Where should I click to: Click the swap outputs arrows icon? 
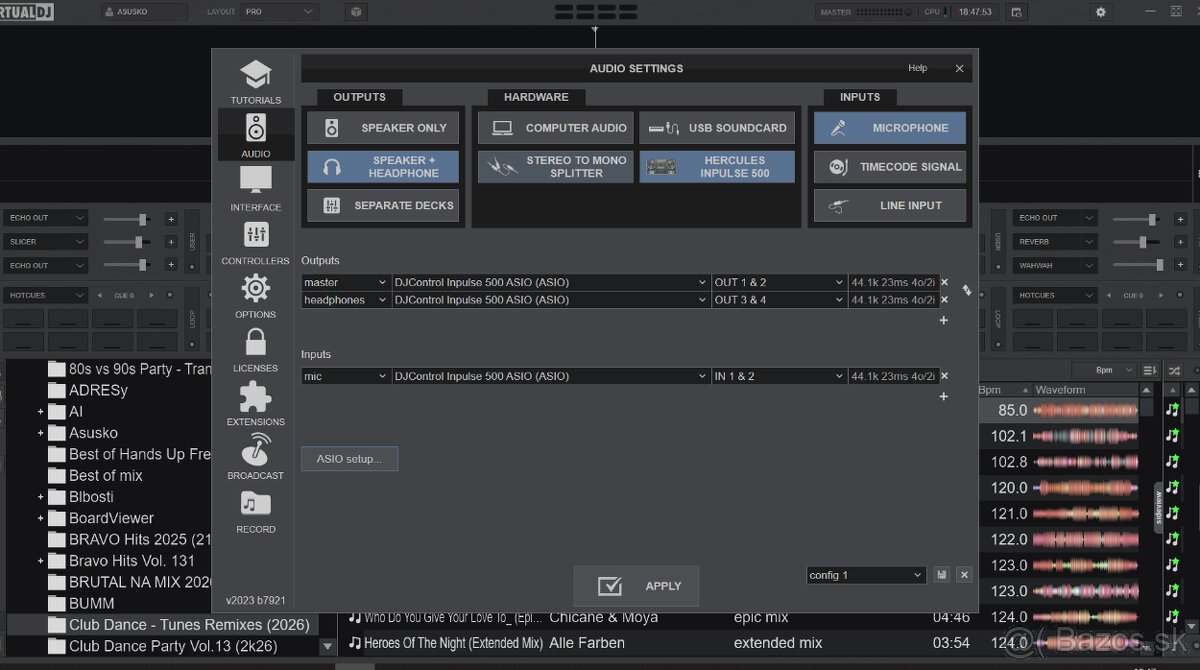click(x=967, y=290)
